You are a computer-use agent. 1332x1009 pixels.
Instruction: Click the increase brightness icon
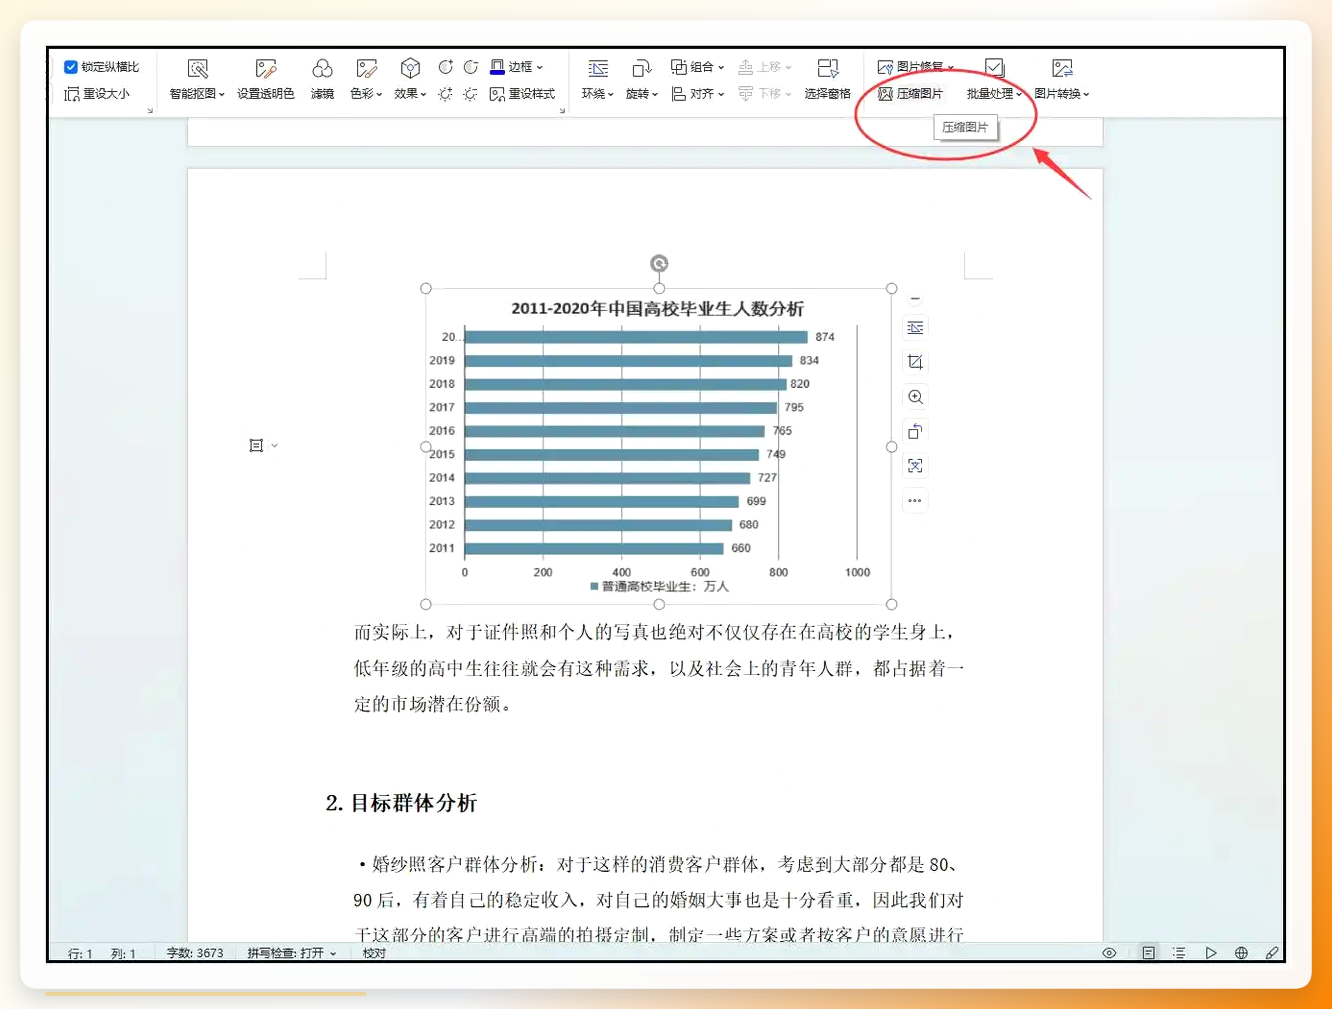(446, 94)
